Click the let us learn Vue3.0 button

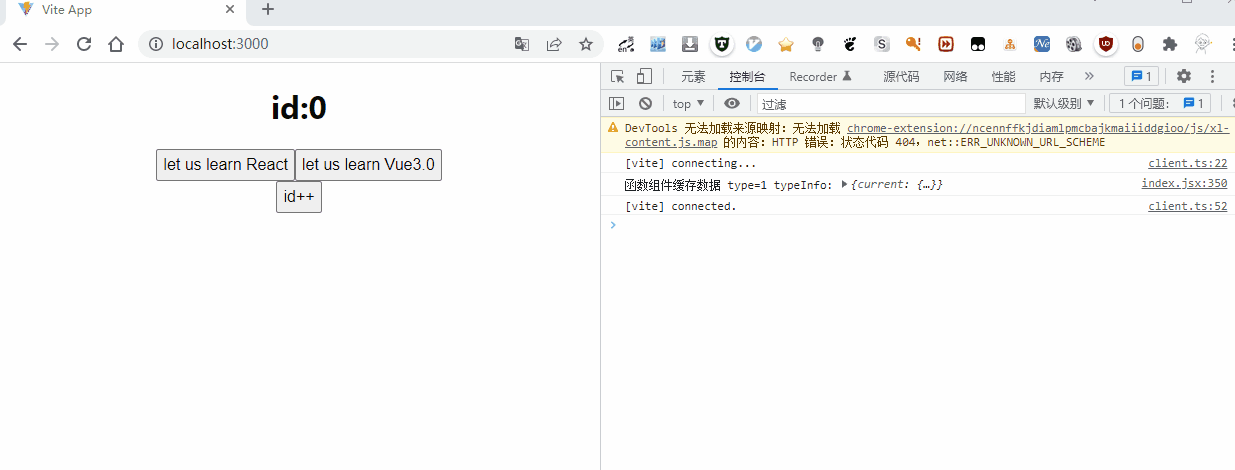point(368,165)
